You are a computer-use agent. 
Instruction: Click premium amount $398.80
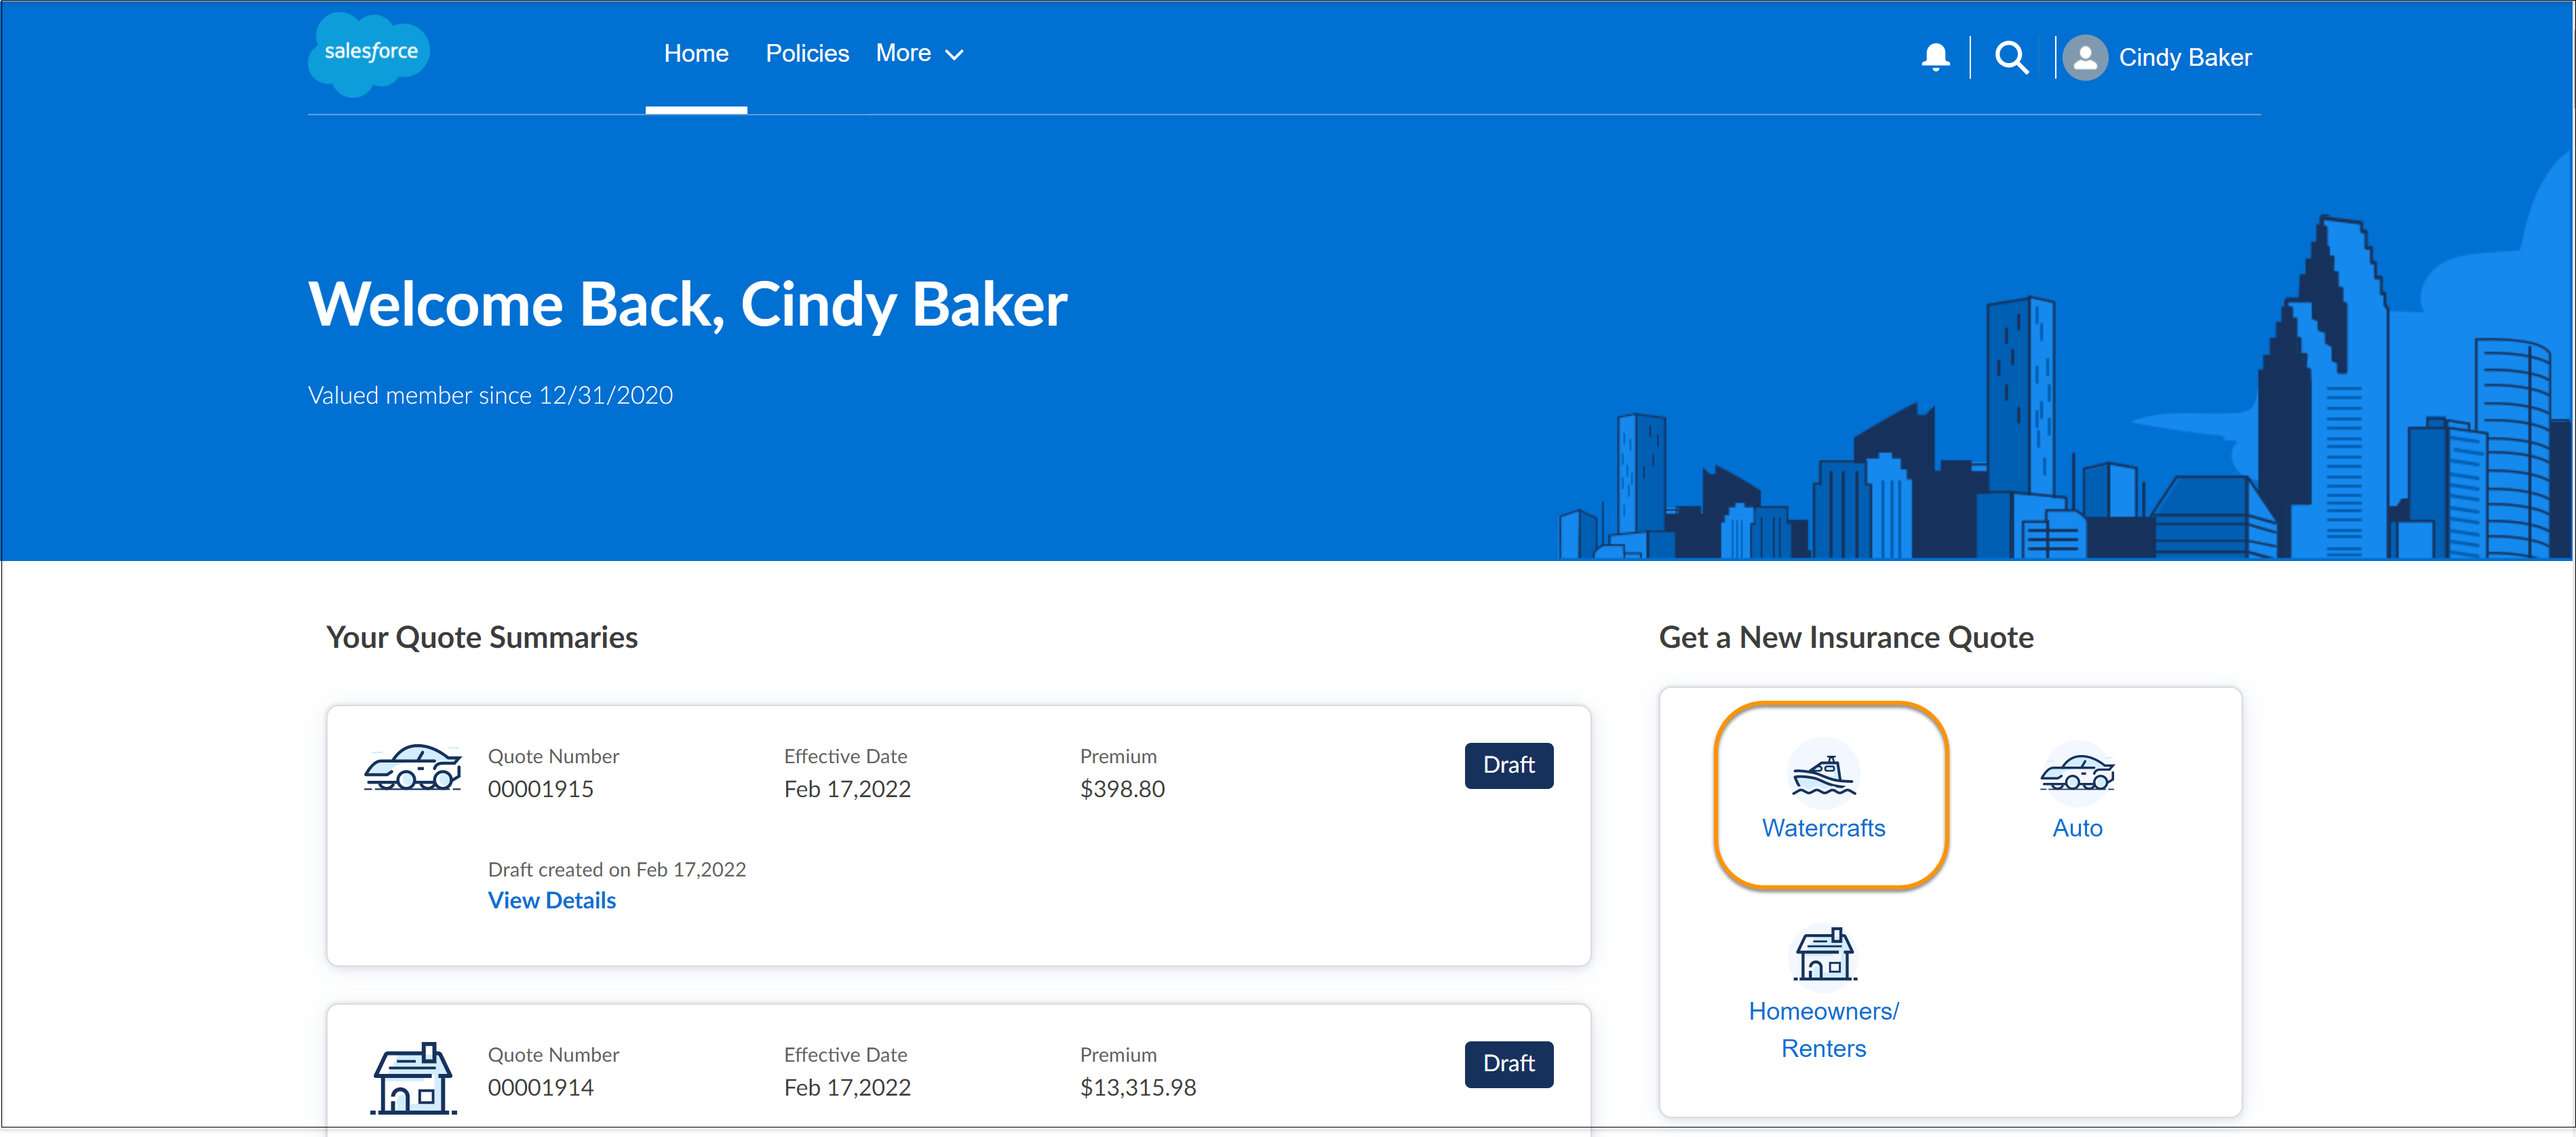coord(1122,789)
